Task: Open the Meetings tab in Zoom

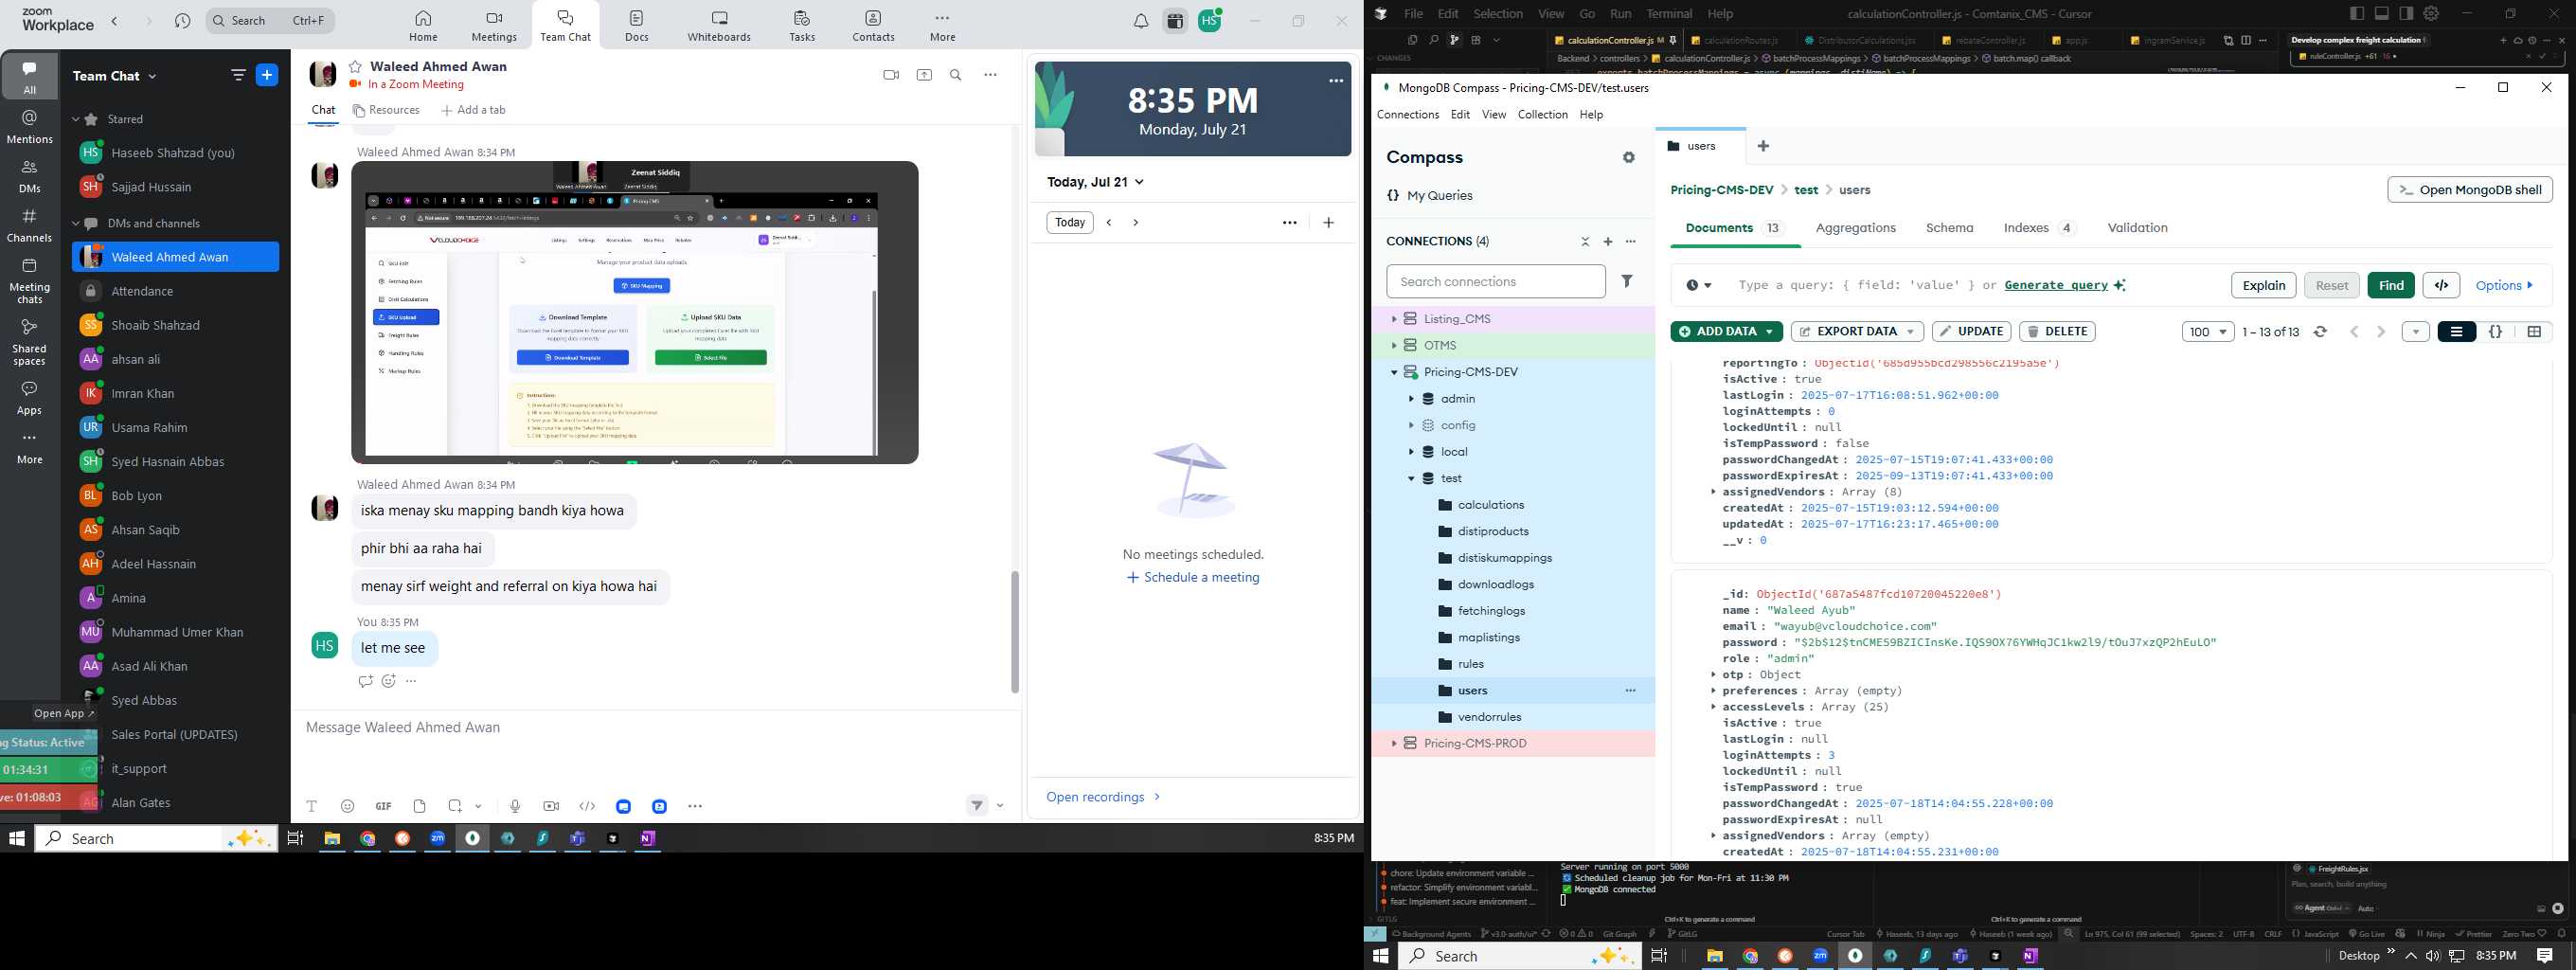Action: (494, 26)
